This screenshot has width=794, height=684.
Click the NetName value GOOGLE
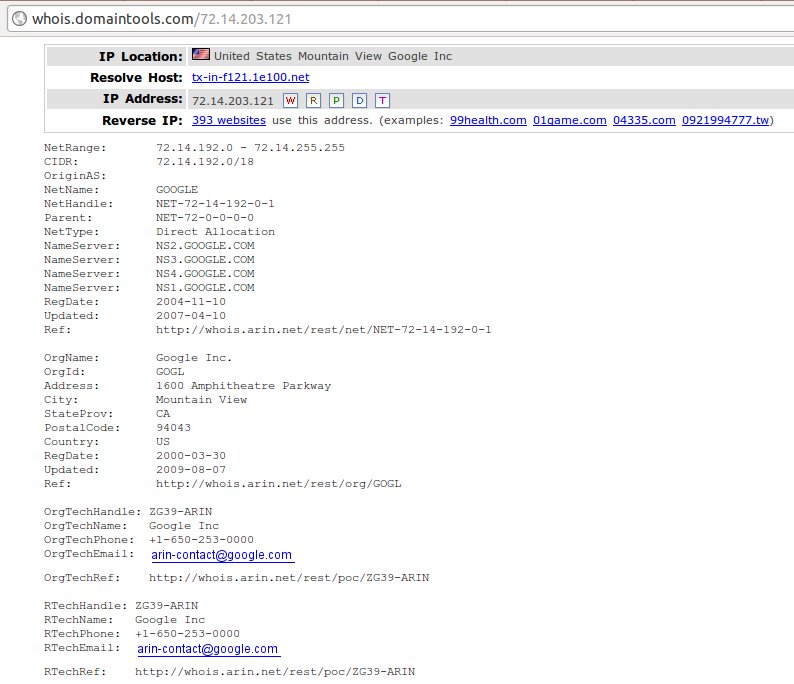pyautogui.click(x=177, y=189)
